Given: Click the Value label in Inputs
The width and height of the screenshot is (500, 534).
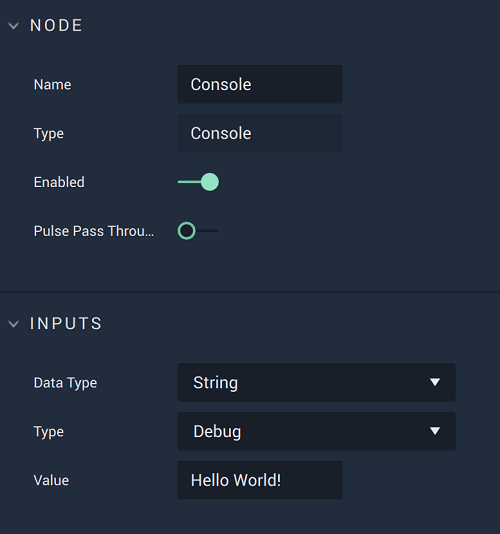Looking at the screenshot, I should point(51,481).
